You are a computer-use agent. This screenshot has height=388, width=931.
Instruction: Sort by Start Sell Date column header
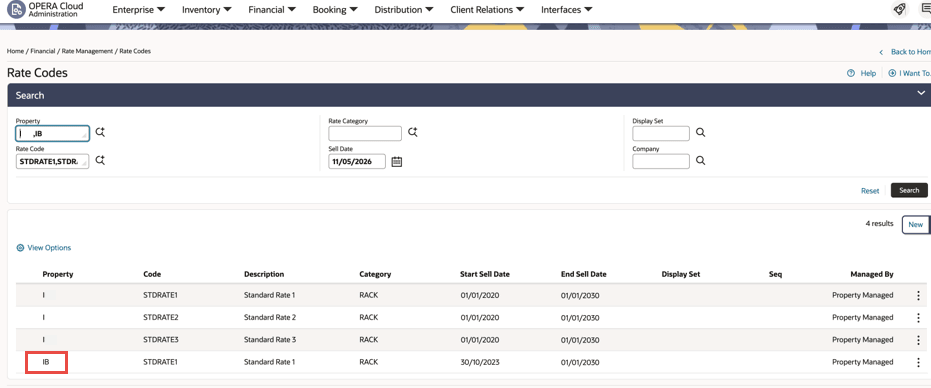(x=484, y=275)
